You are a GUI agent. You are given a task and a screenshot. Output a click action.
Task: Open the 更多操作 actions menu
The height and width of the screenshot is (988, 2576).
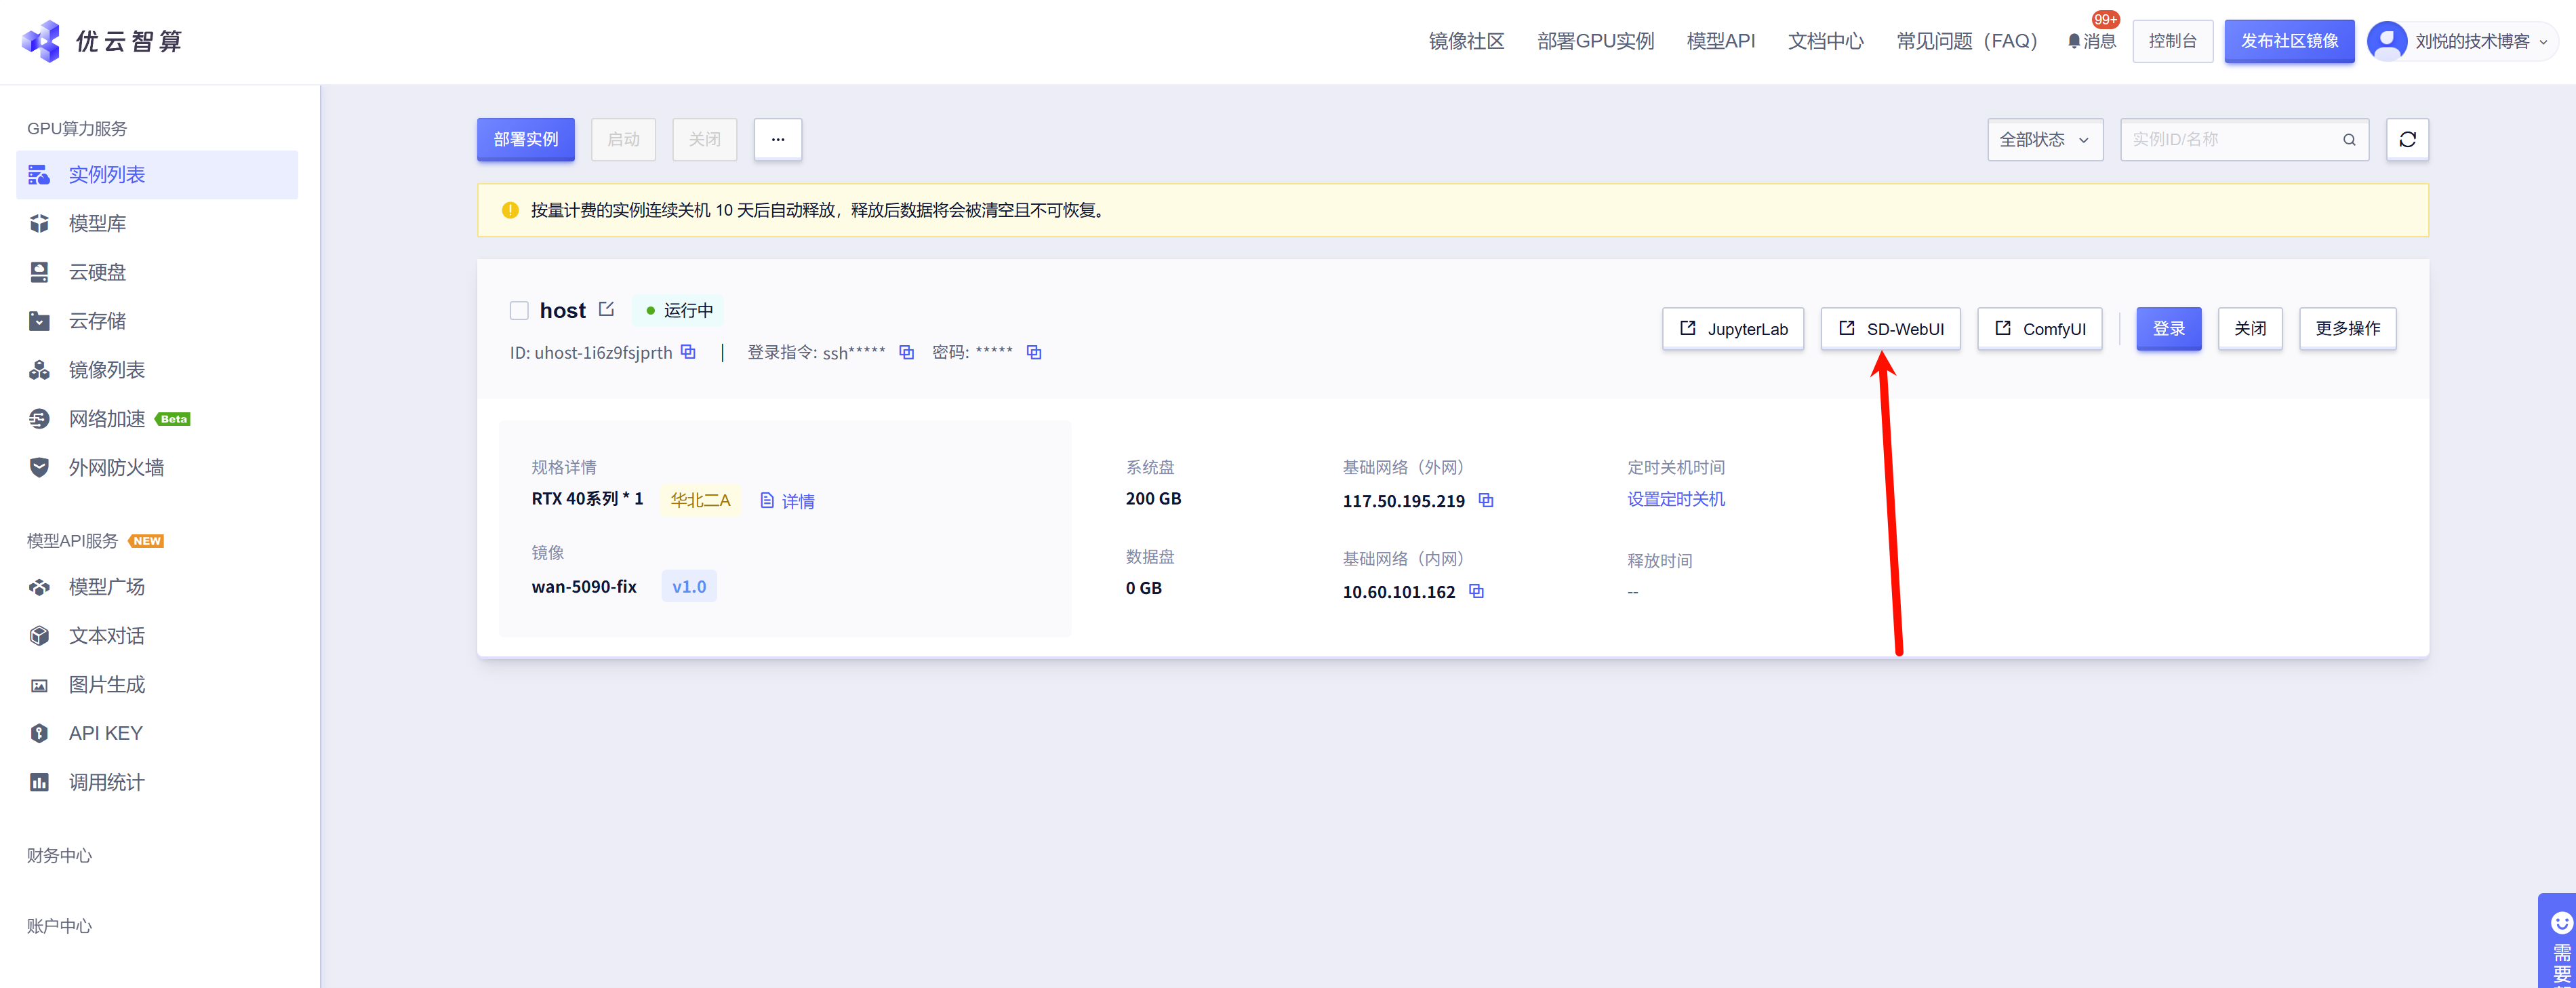click(2347, 328)
